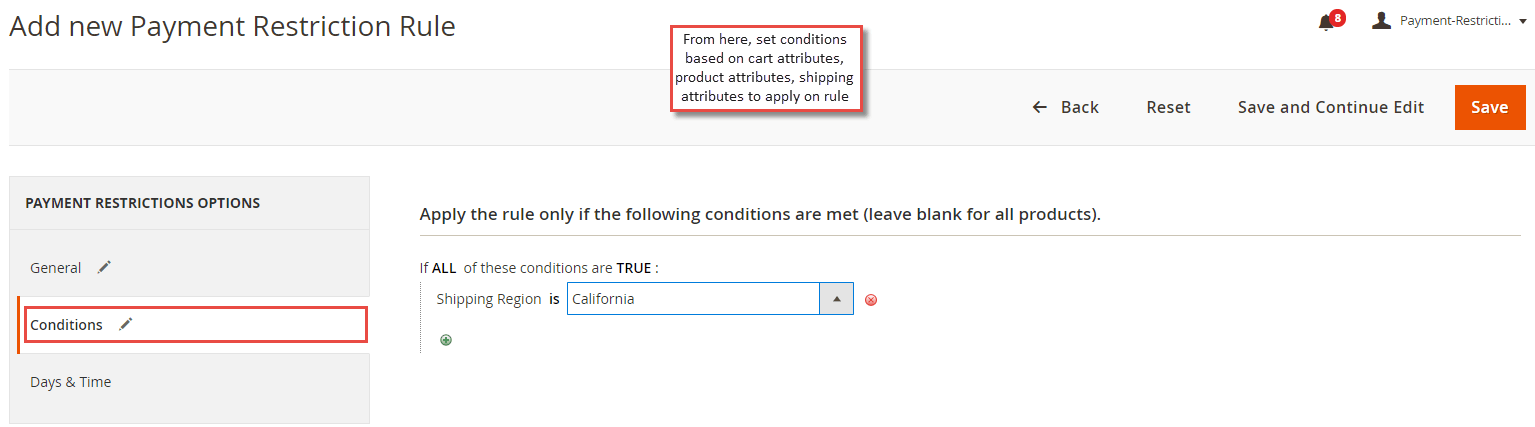Change the TRUE condition value
The width and height of the screenshot is (1535, 427).
(x=634, y=268)
